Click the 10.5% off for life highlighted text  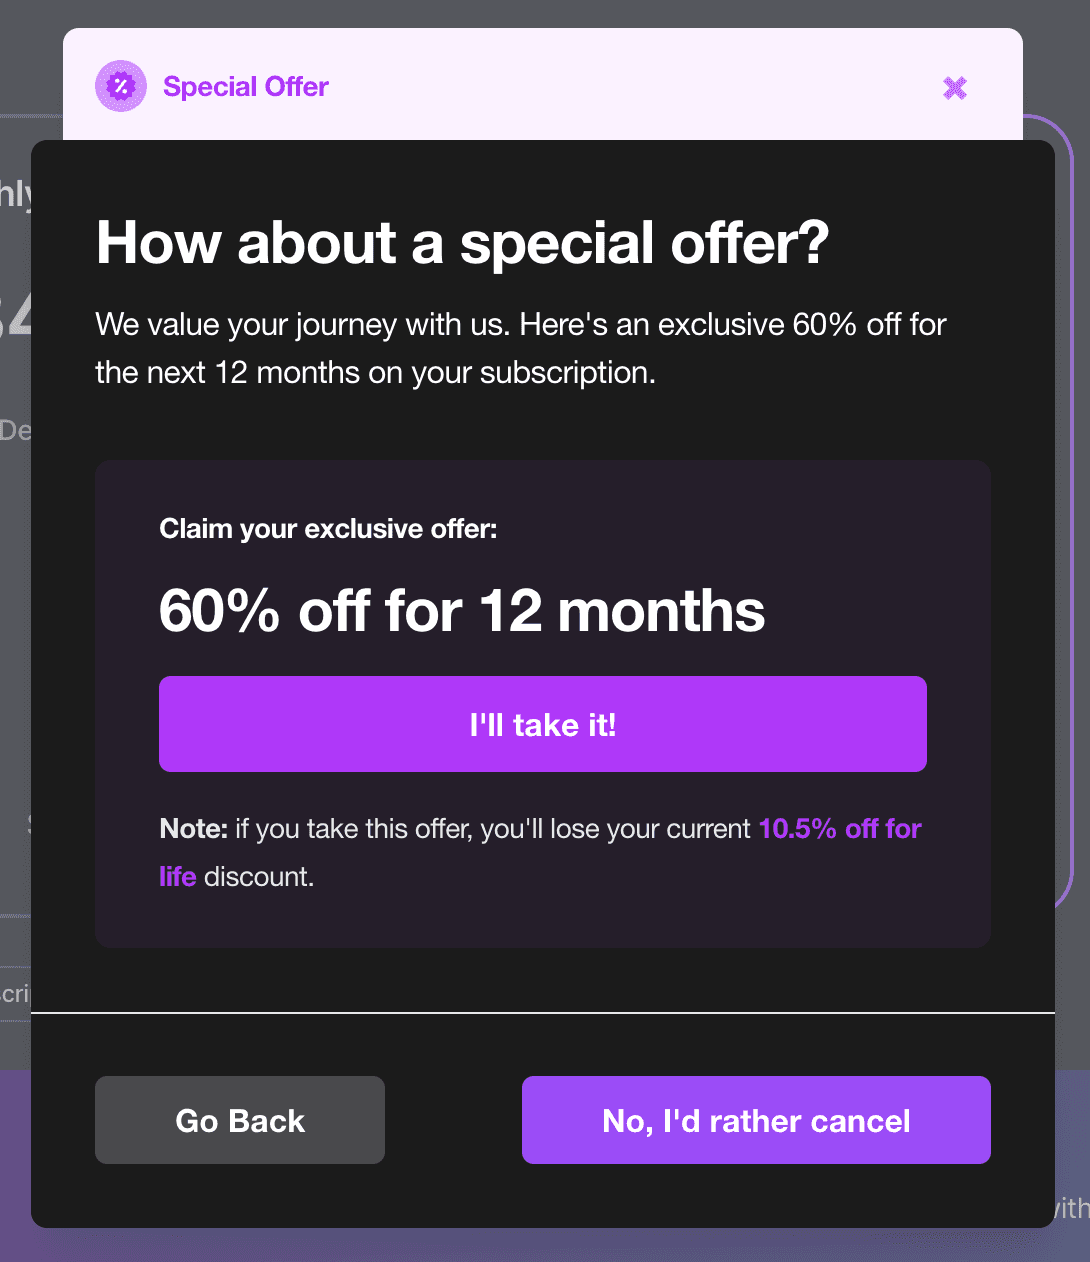point(839,829)
